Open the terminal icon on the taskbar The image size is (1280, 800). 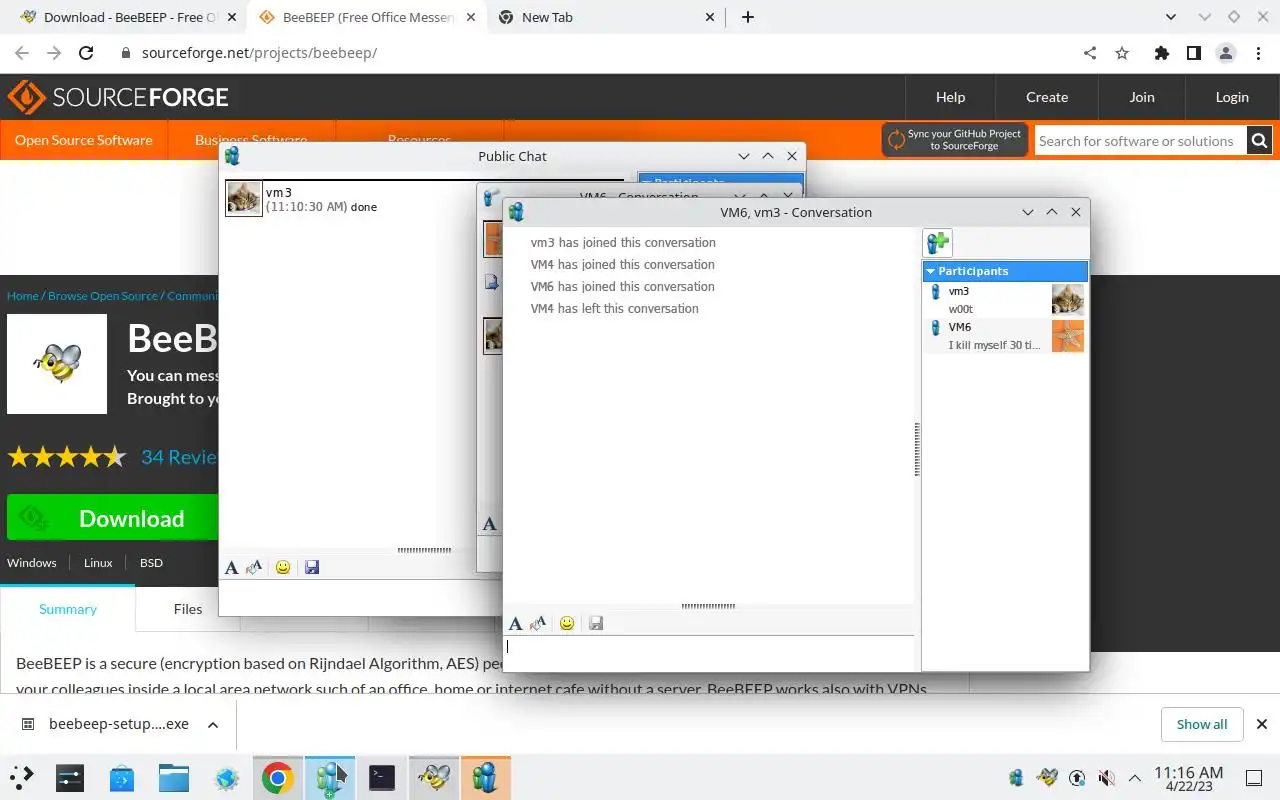[382, 777]
